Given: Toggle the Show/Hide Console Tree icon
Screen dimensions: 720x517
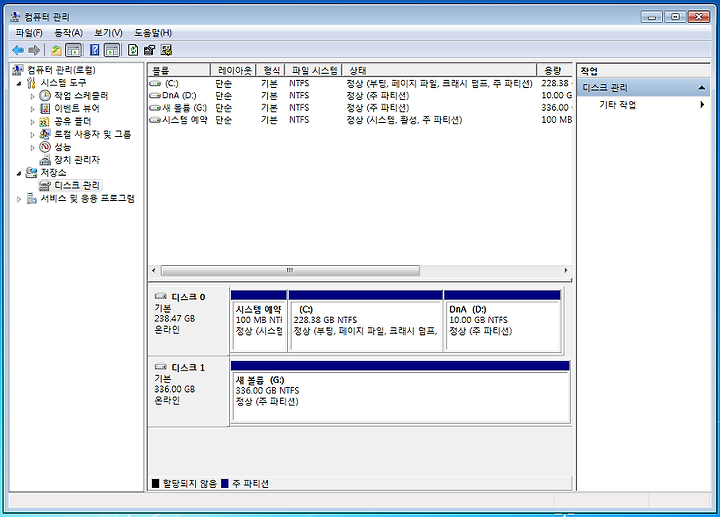Looking at the screenshot, I should tap(73, 50).
